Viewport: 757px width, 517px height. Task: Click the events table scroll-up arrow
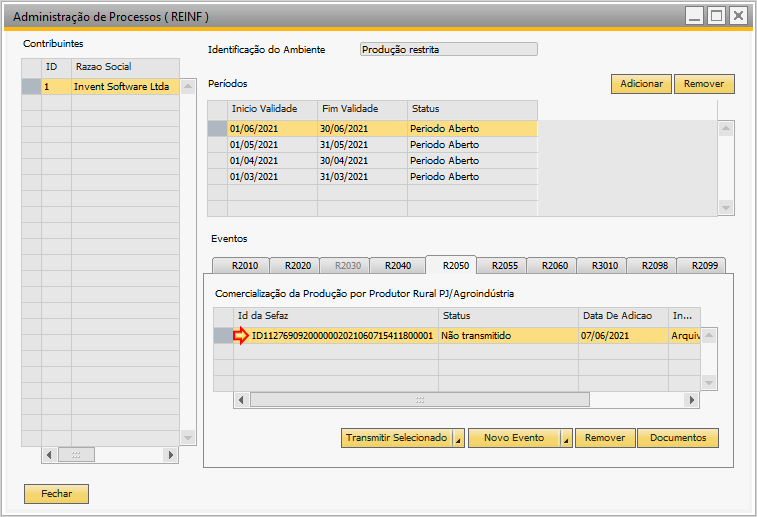(x=709, y=336)
